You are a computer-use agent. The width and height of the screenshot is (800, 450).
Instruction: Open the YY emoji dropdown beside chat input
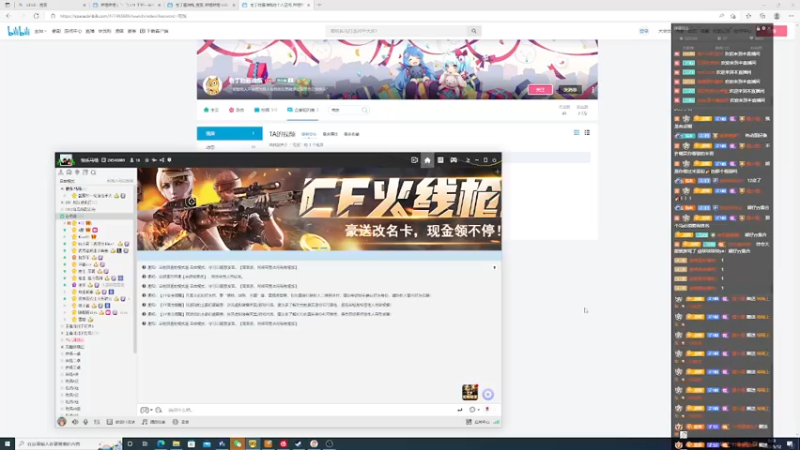point(146,410)
